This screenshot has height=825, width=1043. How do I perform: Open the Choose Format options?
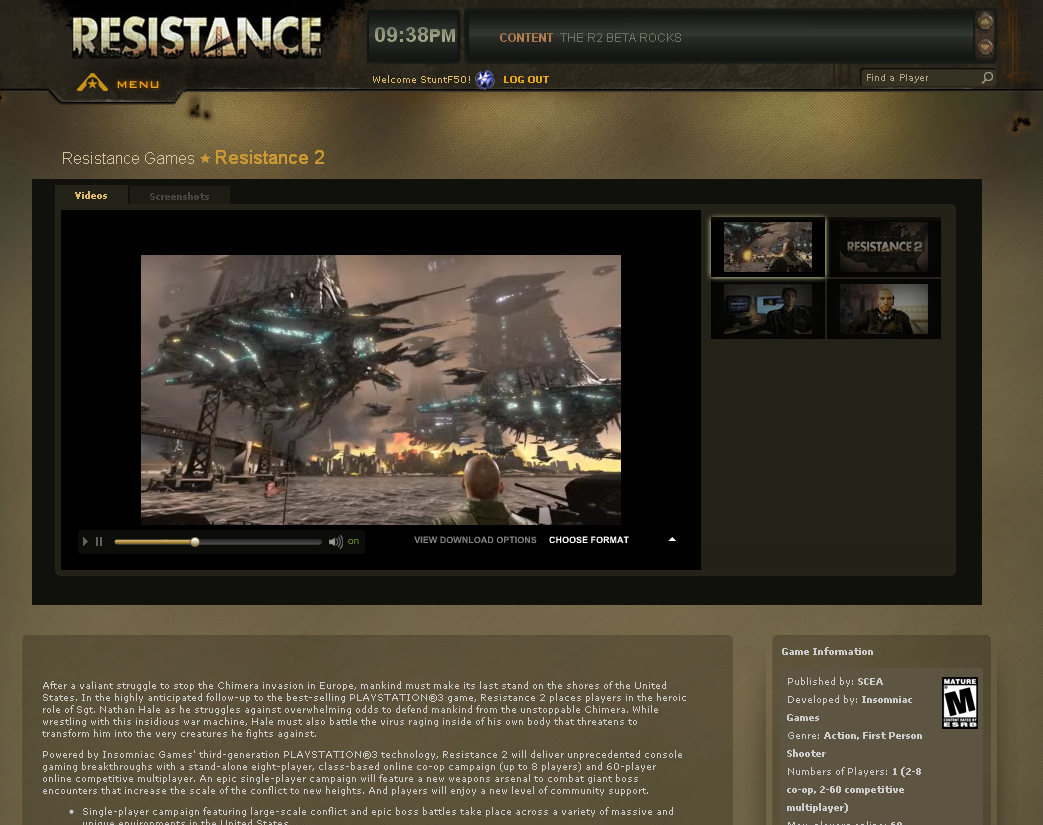[x=589, y=540]
